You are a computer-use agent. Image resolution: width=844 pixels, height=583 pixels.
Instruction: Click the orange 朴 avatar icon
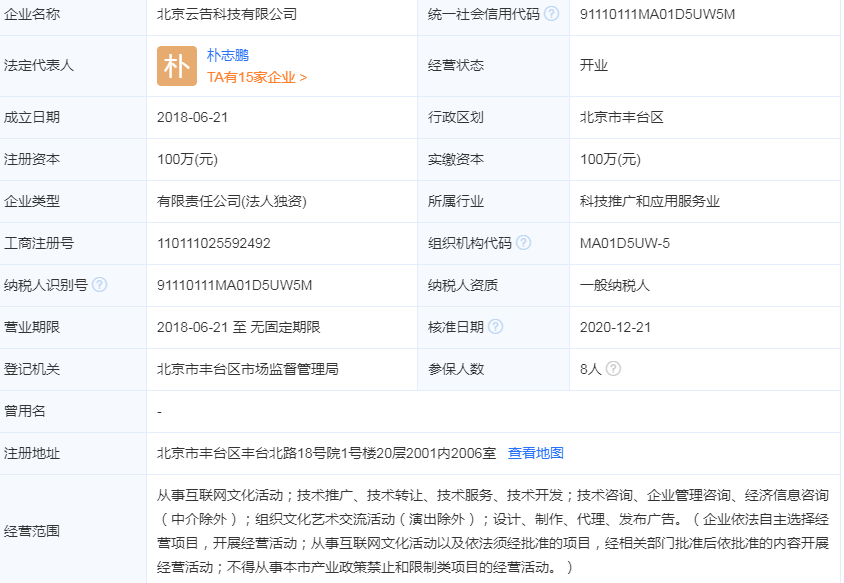pyautogui.click(x=177, y=66)
